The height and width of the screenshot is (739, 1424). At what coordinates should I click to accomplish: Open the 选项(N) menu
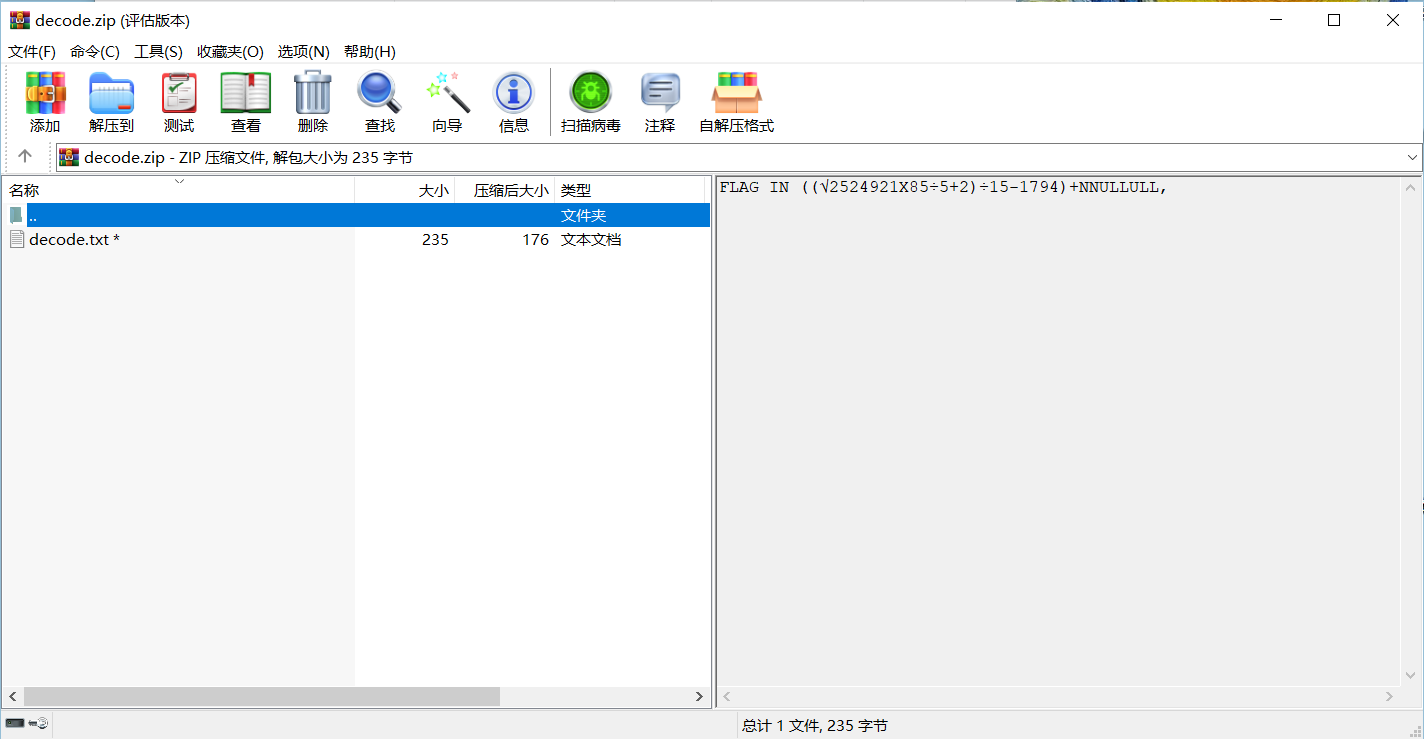click(303, 52)
